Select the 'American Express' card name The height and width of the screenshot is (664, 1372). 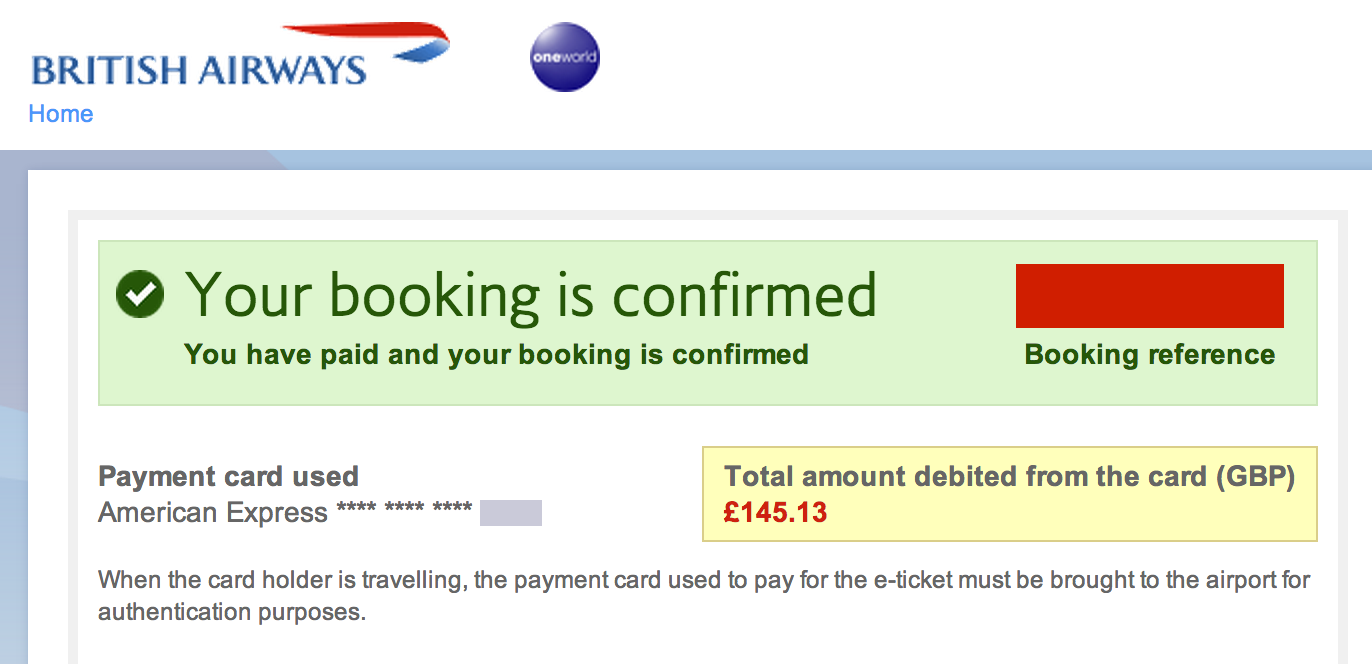213,513
